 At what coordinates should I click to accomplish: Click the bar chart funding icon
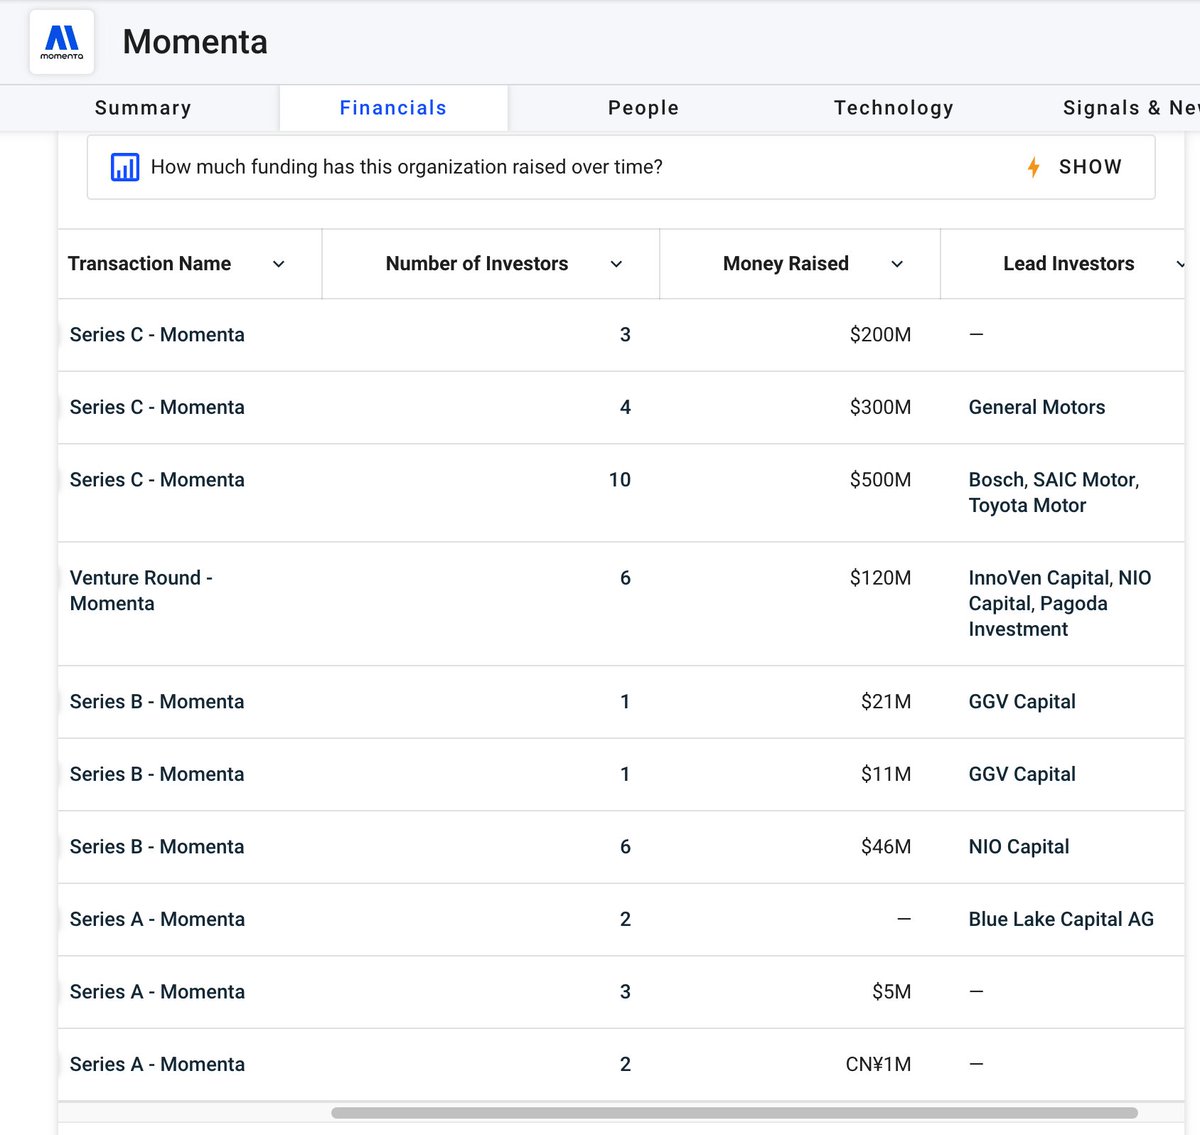pyautogui.click(x=125, y=167)
